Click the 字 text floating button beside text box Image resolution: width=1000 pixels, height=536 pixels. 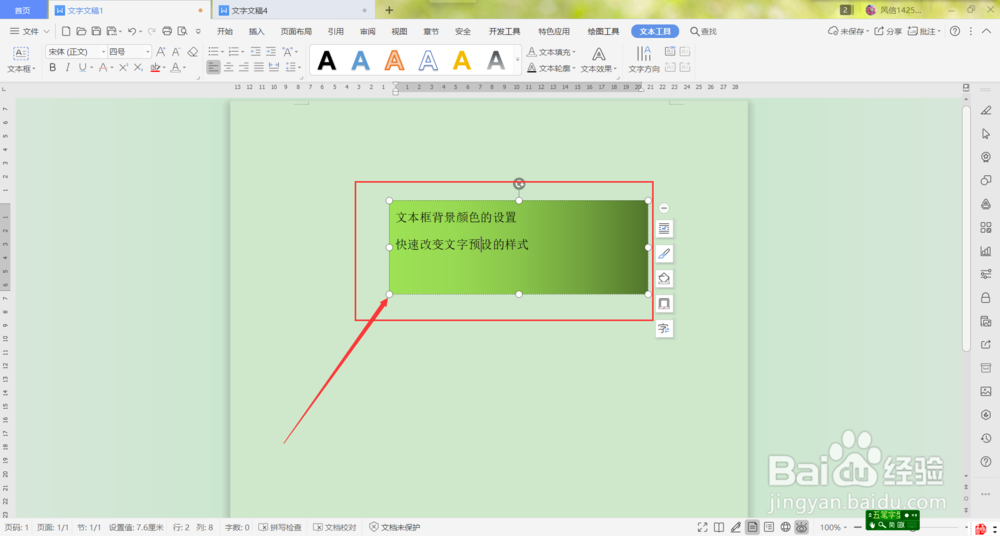pos(664,329)
